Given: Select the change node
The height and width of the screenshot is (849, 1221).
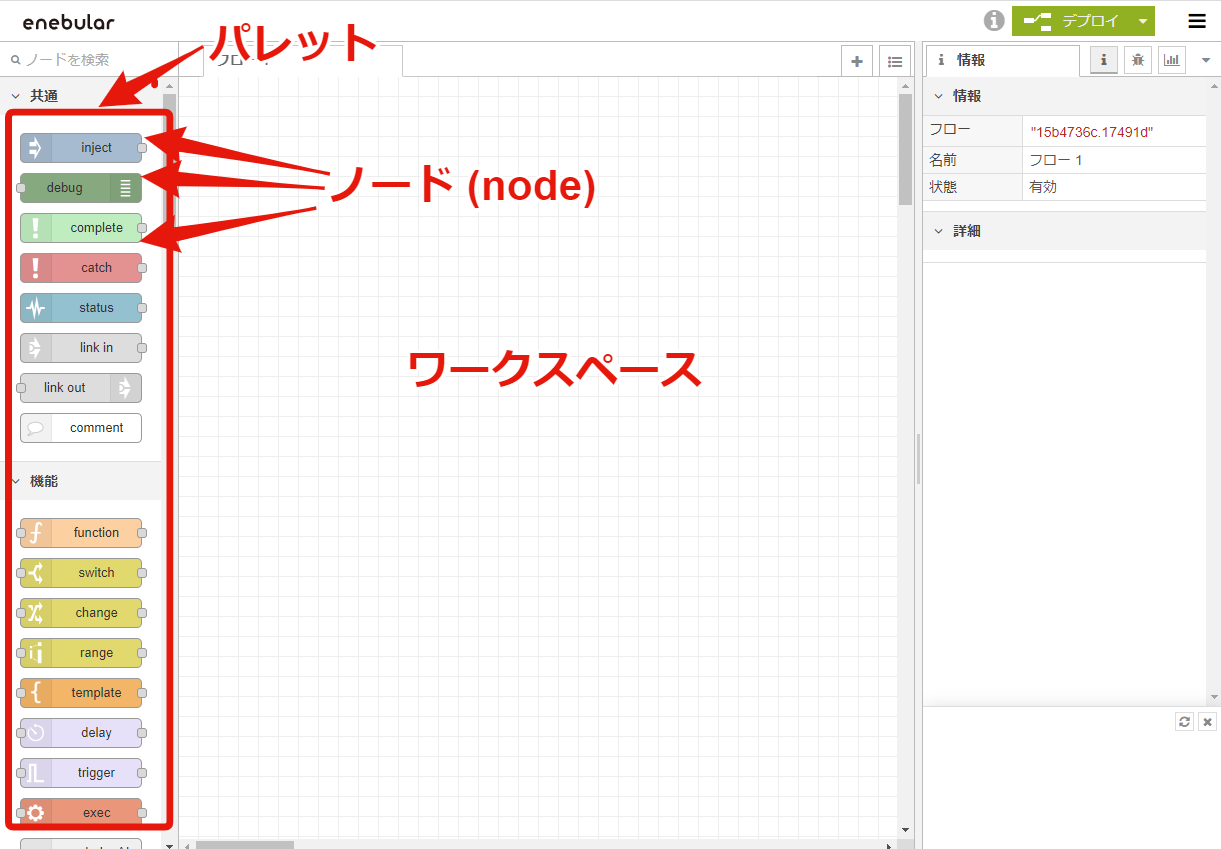Looking at the screenshot, I should coord(81,613).
